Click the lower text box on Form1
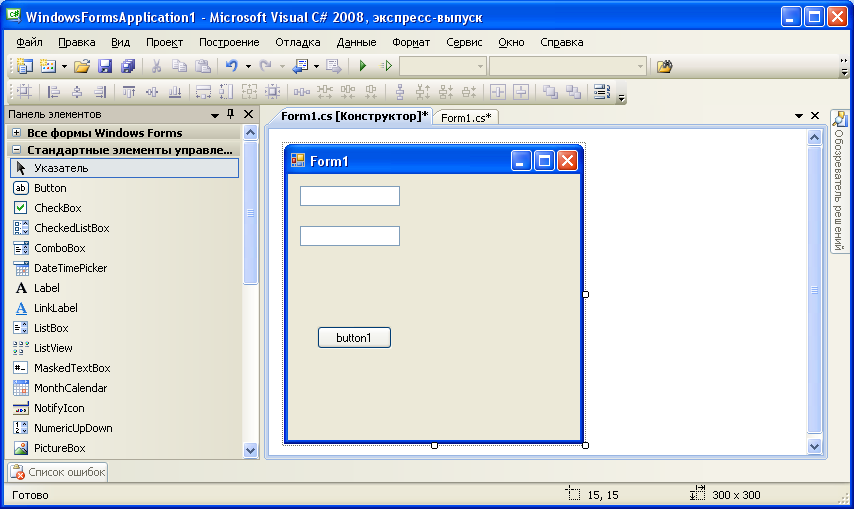Viewport: 854px width, 509px height. (350, 236)
